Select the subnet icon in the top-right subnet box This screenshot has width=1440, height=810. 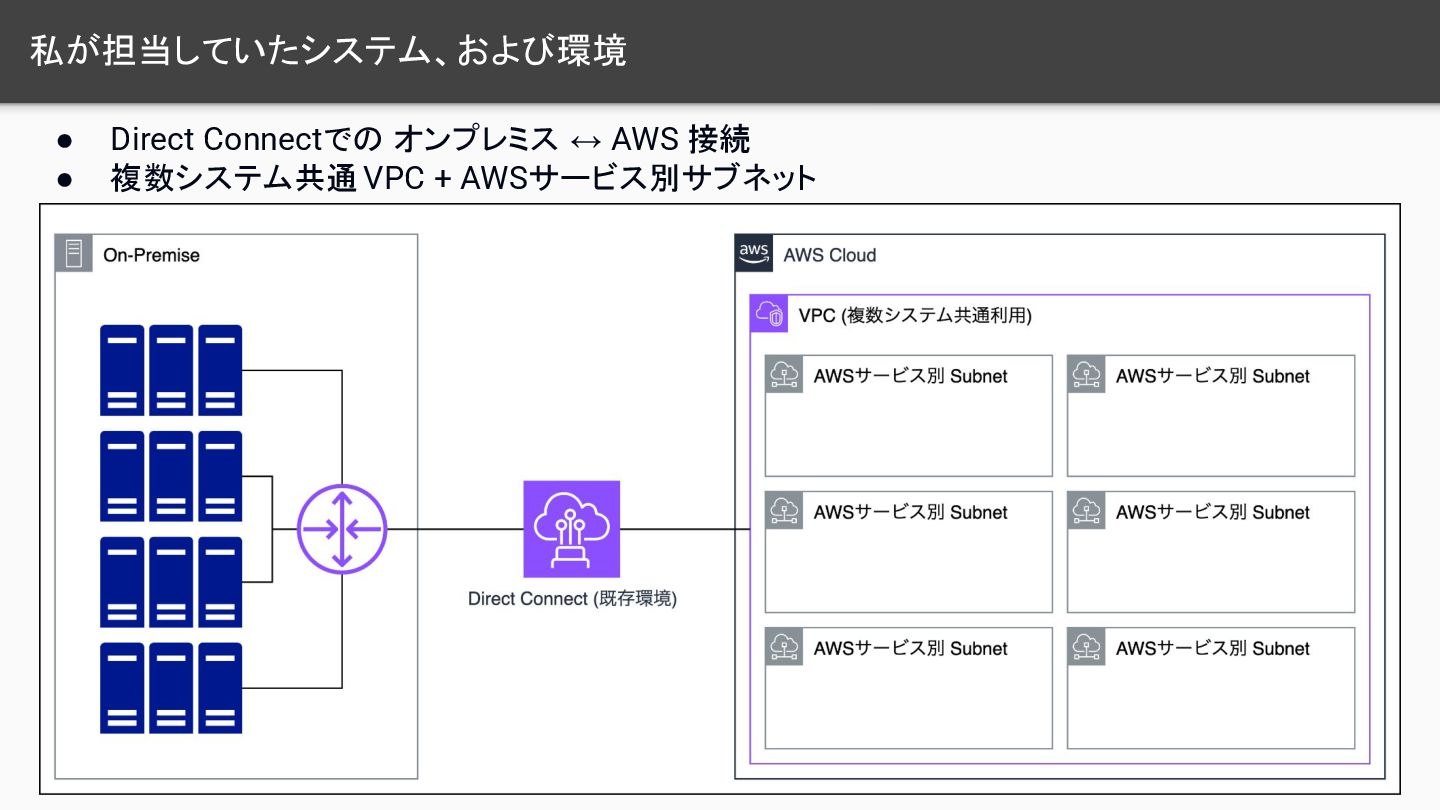pos(1087,375)
